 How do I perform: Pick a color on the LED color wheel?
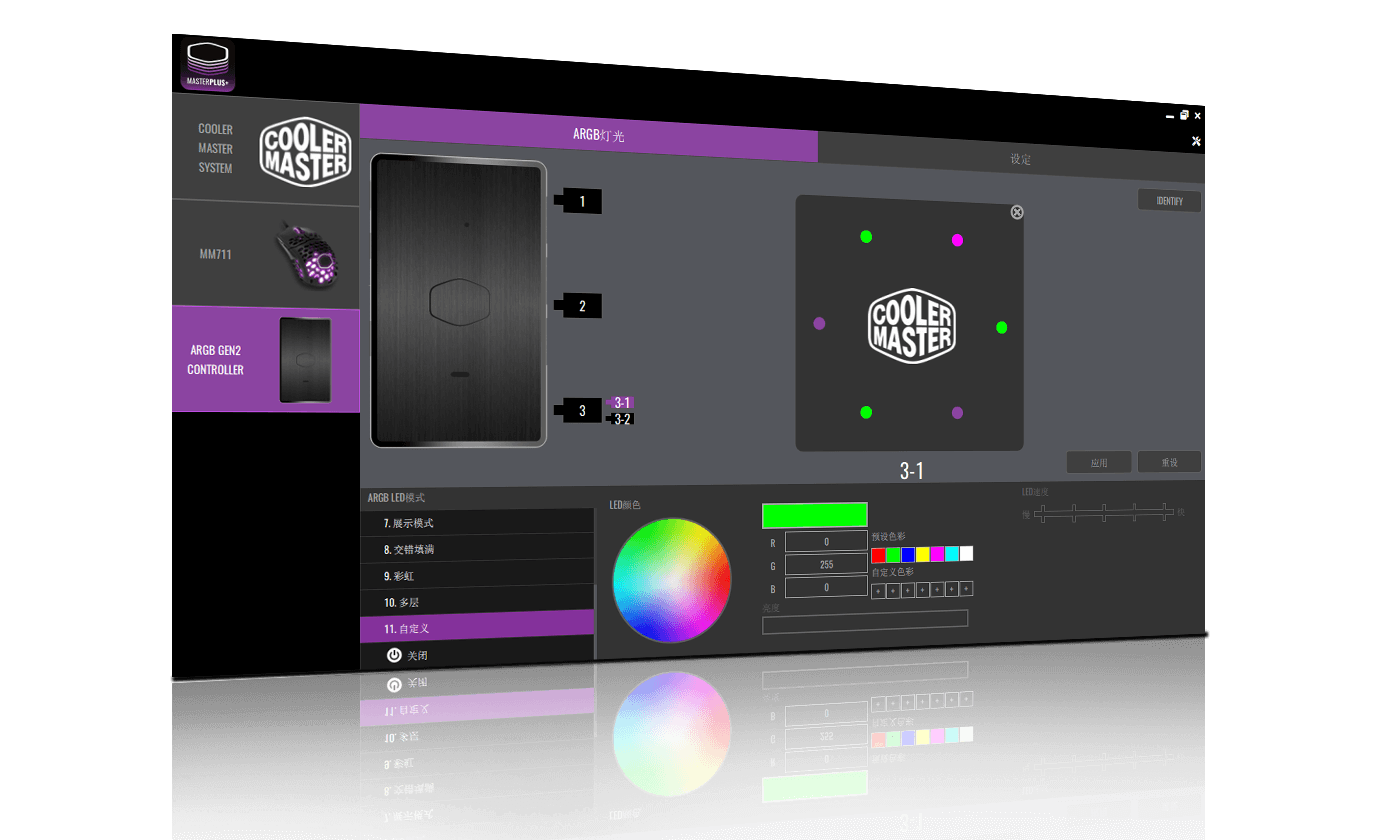pos(672,580)
